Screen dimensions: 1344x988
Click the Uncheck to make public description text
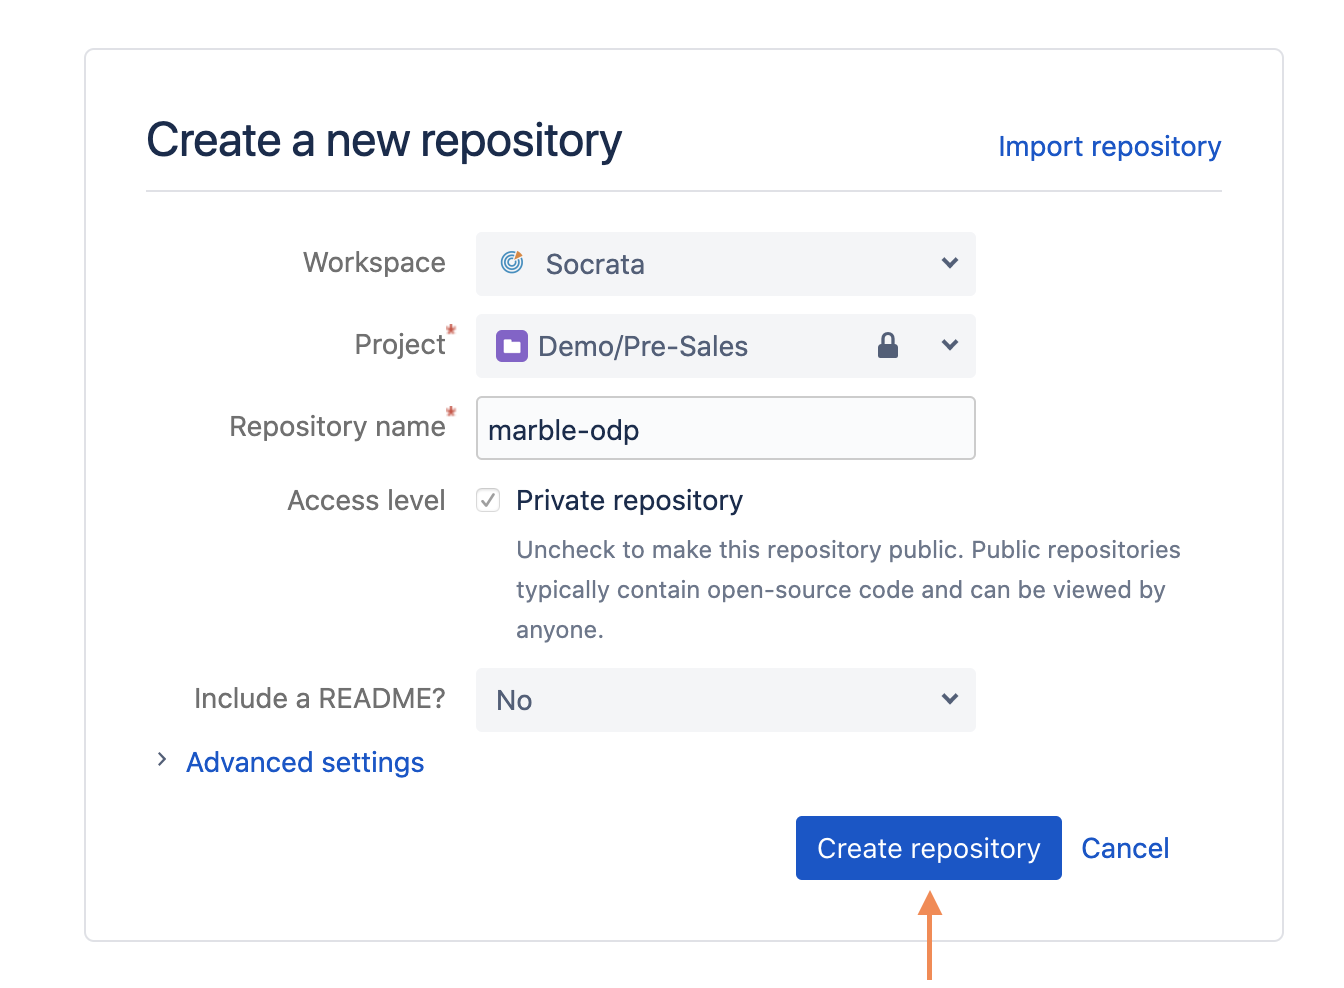click(848, 590)
